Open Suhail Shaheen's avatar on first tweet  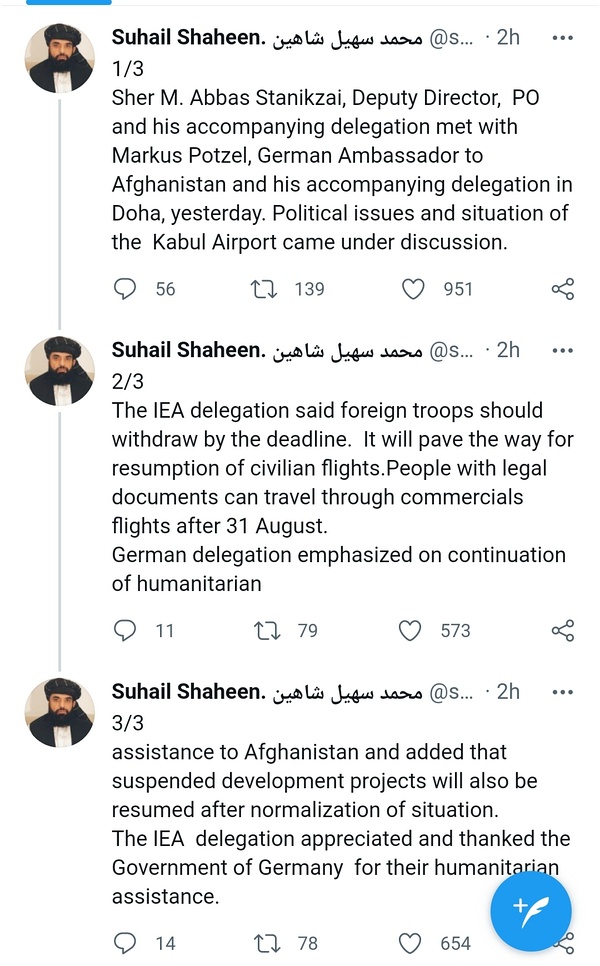(60, 58)
